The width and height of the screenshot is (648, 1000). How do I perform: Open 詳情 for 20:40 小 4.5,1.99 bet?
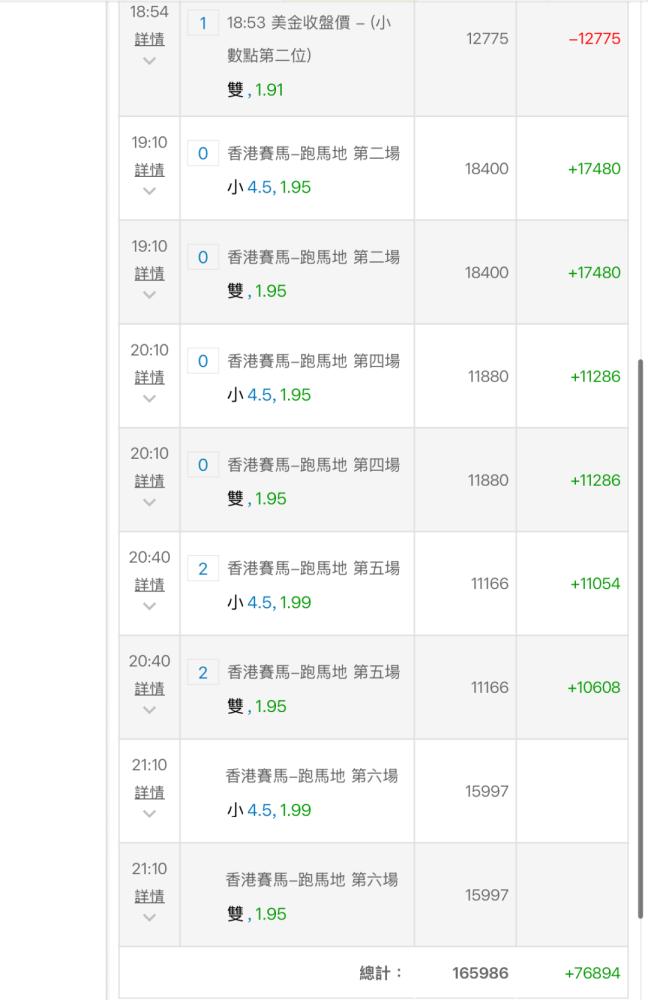click(x=149, y=585)
